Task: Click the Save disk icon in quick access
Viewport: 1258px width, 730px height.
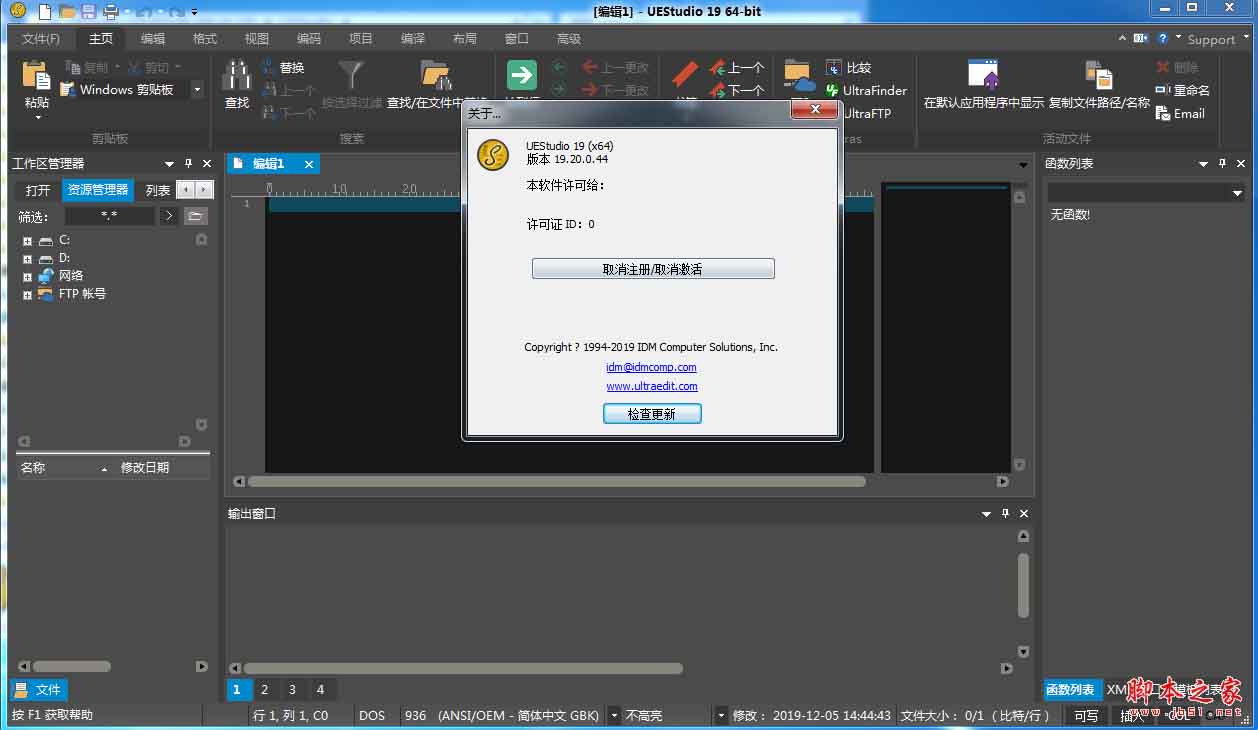Action: (89, 12)
